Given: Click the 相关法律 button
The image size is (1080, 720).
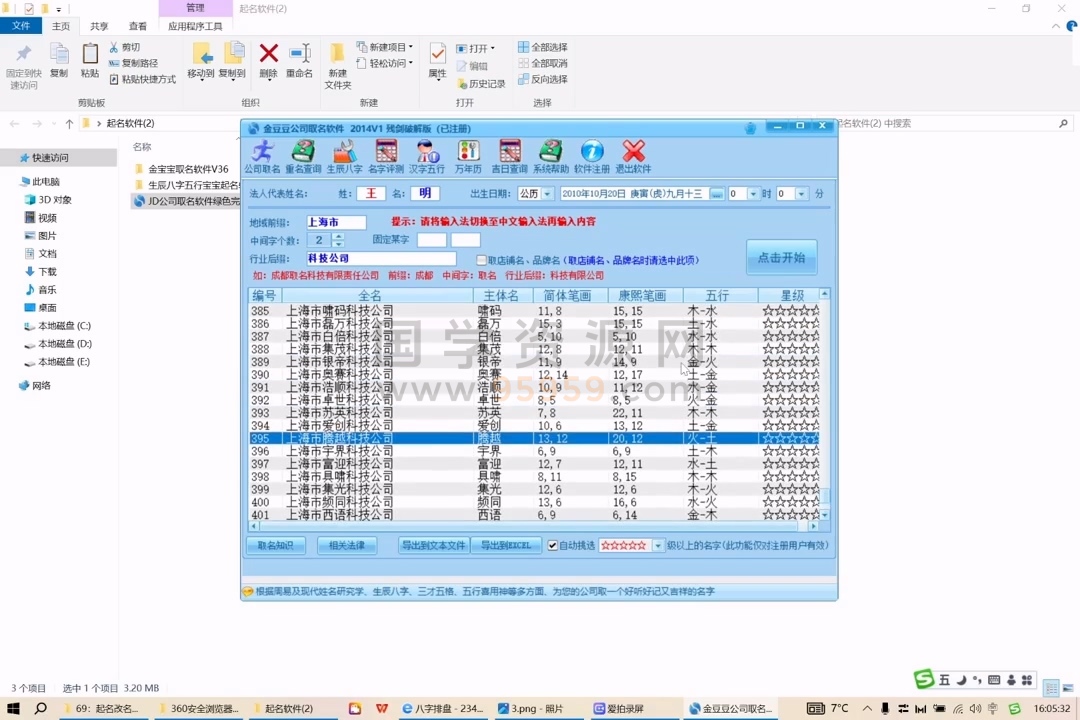Looking at the screenshot, I should point(346,545).
